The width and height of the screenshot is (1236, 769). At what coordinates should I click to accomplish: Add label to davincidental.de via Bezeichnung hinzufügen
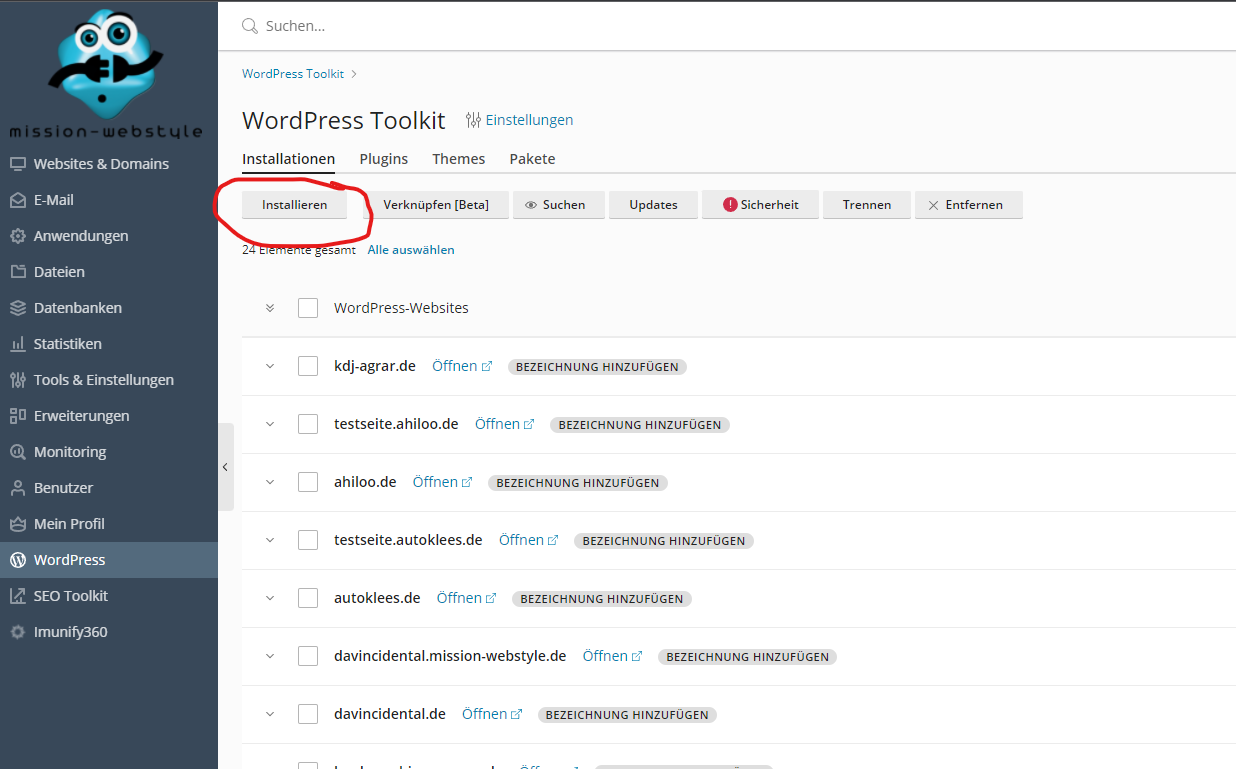[x=627, y=715]
